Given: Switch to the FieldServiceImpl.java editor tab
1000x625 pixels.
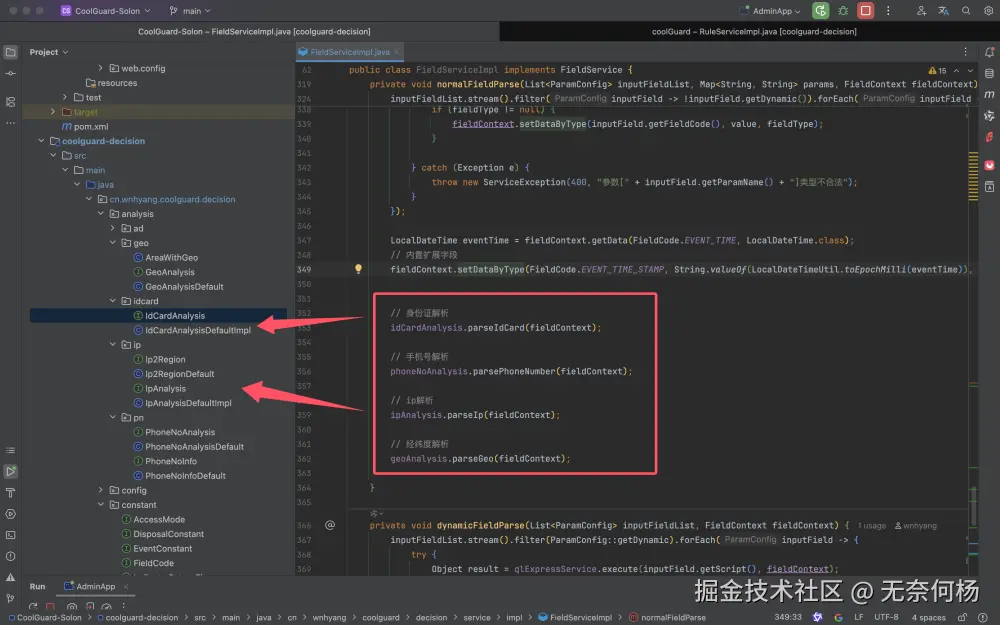Looking at the screenshot, I should (x=348, y=51).
